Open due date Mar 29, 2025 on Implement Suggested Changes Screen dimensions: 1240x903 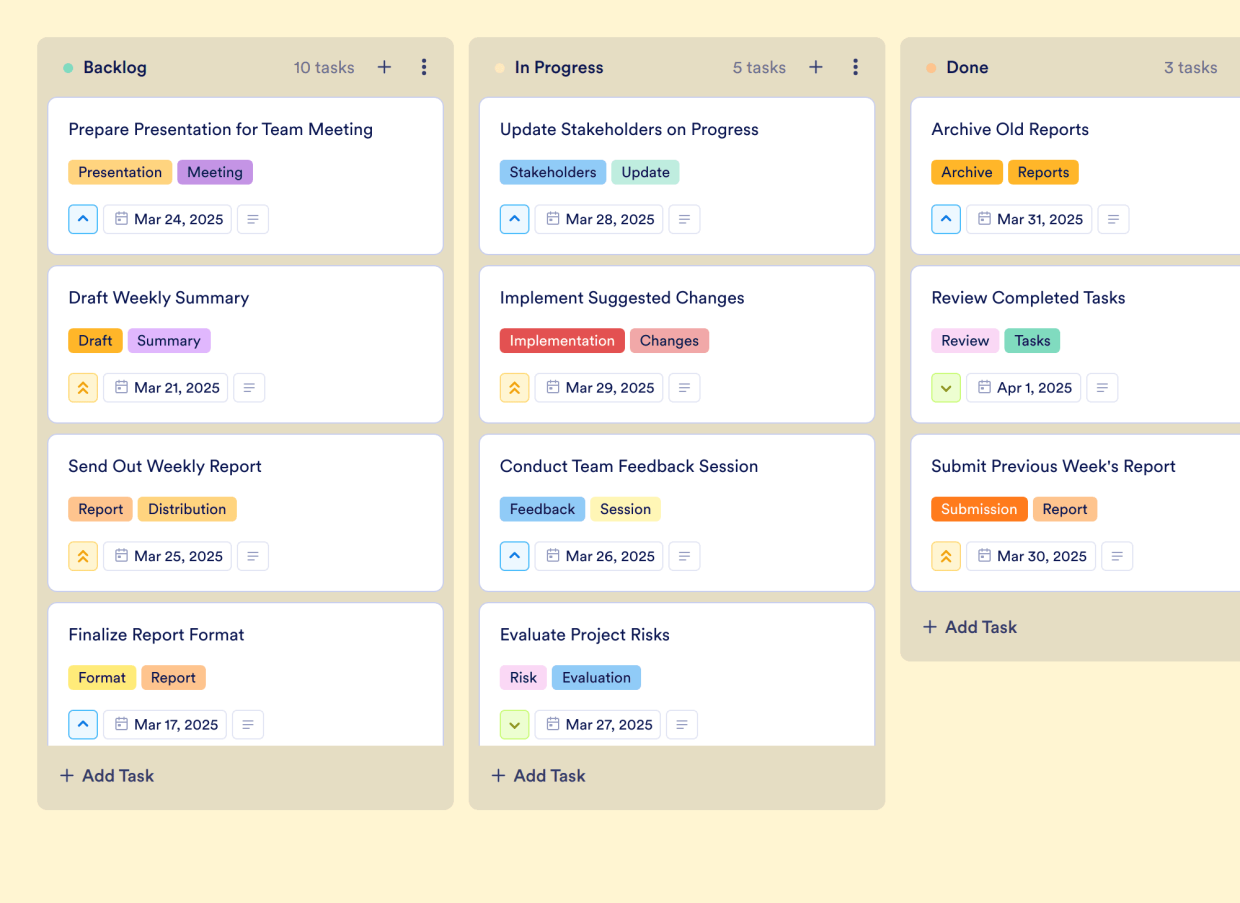click(x=598, y=387)
